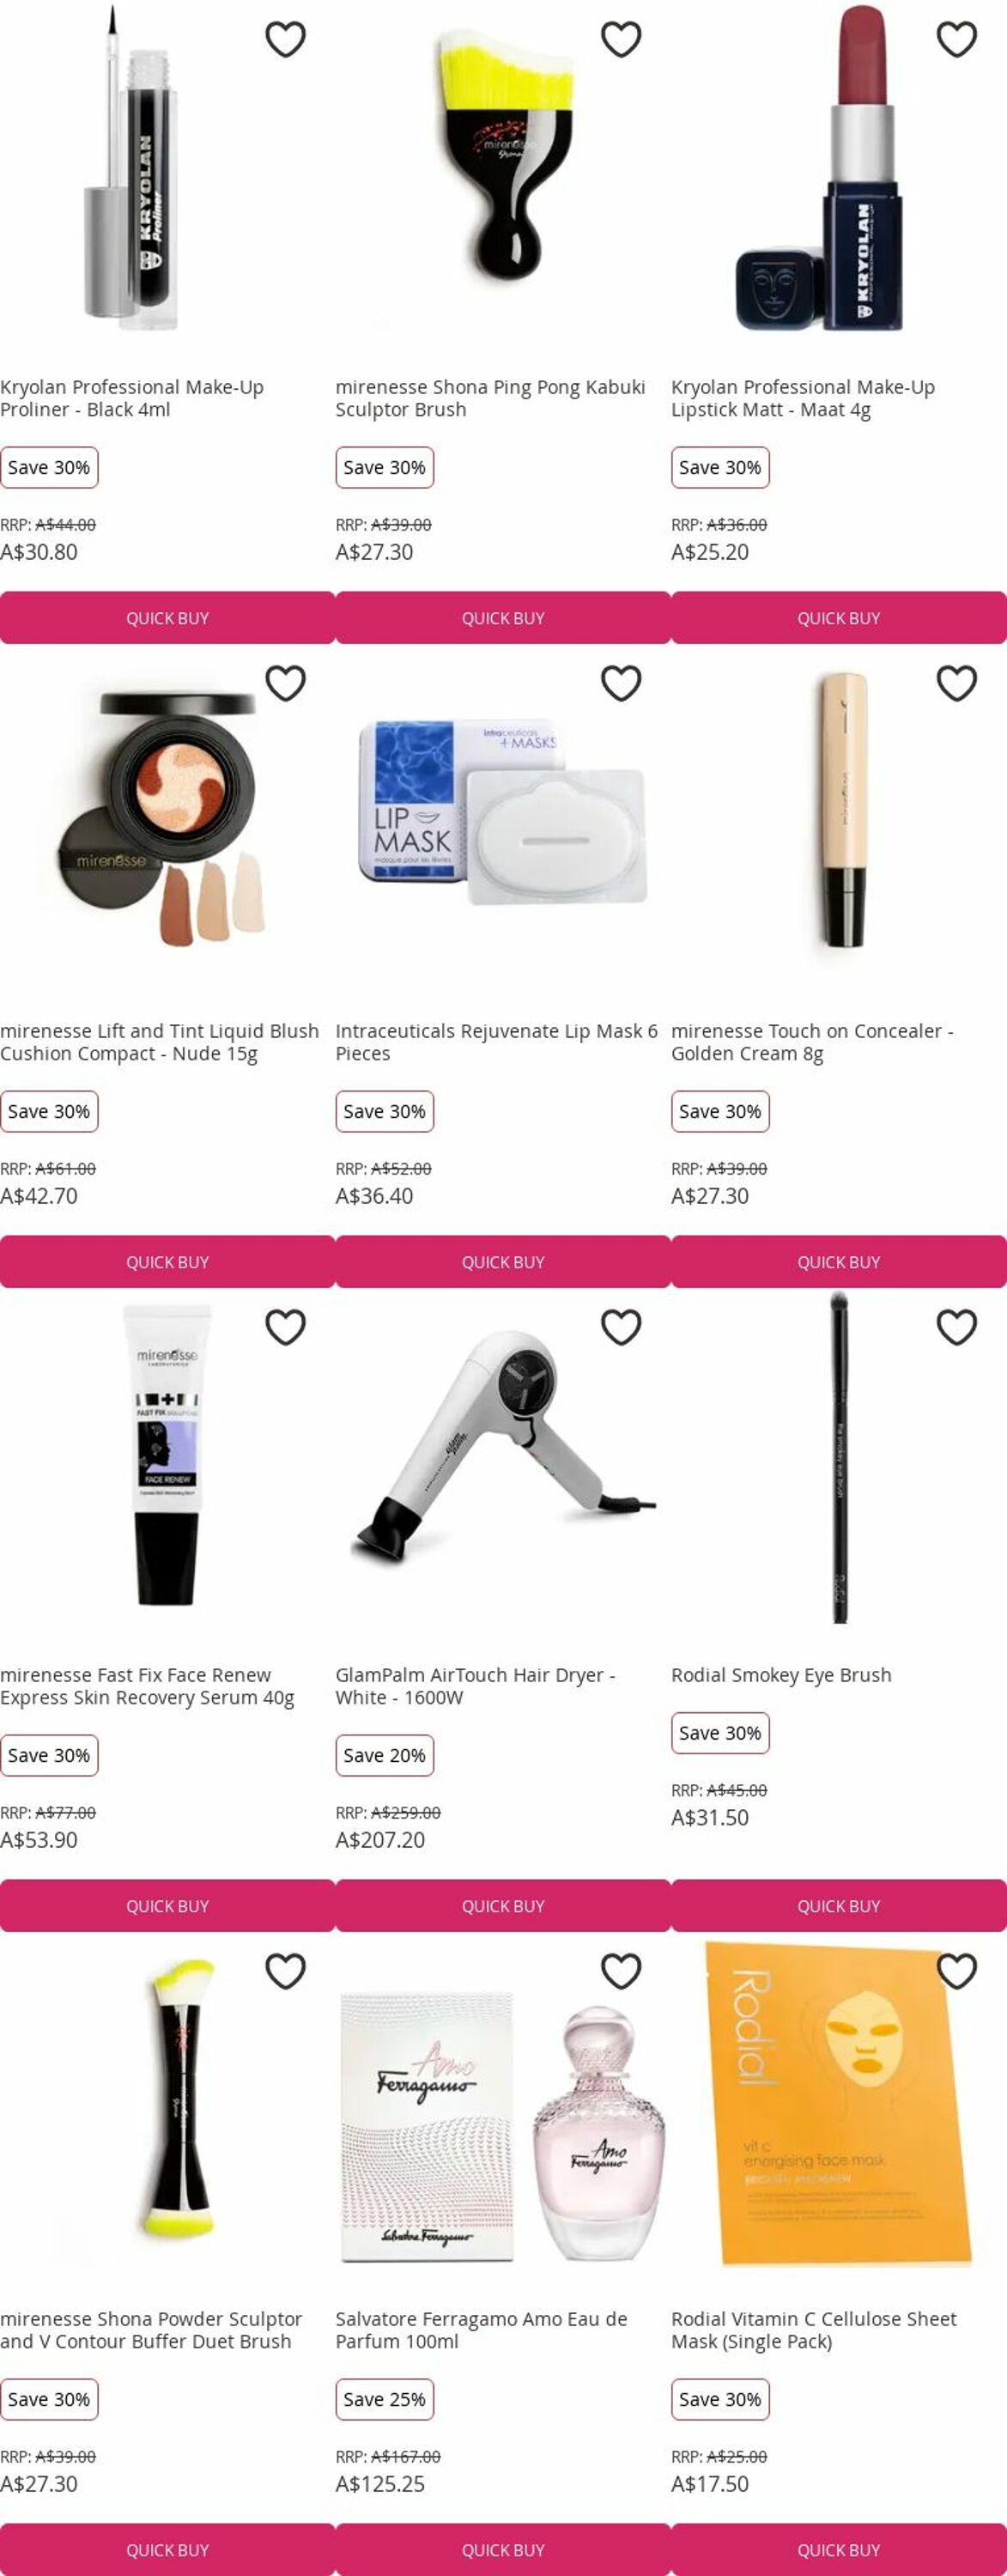
Task: Wishlist the Rodial Vitamin C Sheet Mask
Action: pos(957,1971)
